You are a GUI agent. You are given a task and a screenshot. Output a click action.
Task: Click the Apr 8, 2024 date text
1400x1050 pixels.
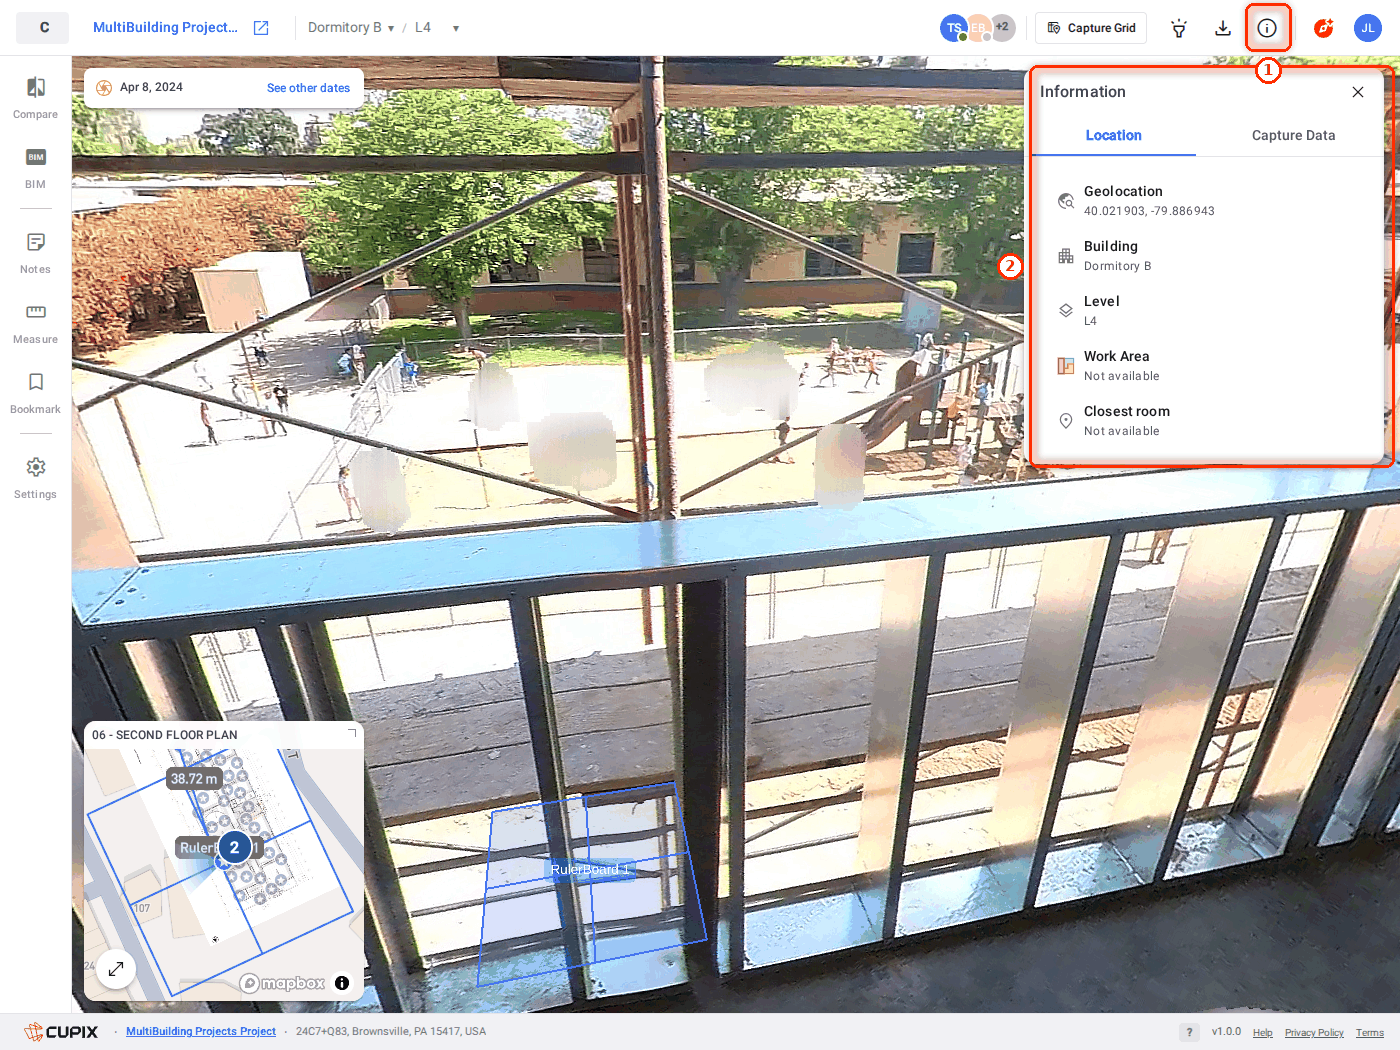151,88
